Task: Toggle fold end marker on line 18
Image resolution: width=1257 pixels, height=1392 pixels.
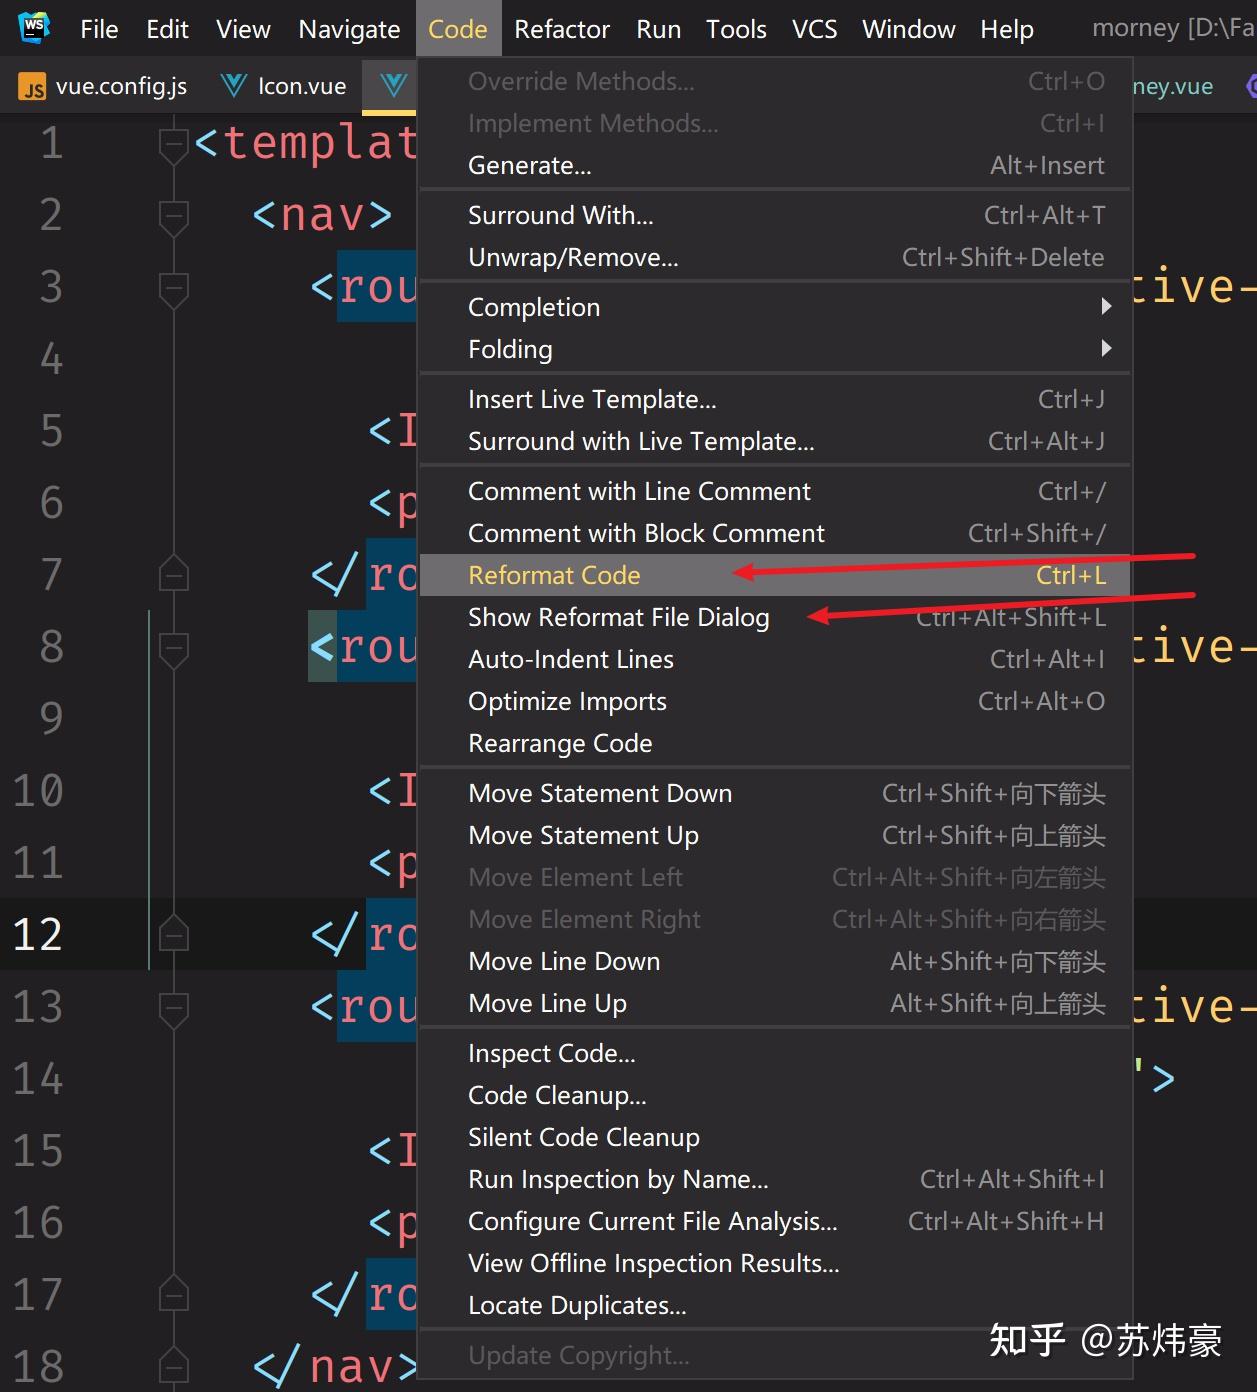Action: 174,1367
